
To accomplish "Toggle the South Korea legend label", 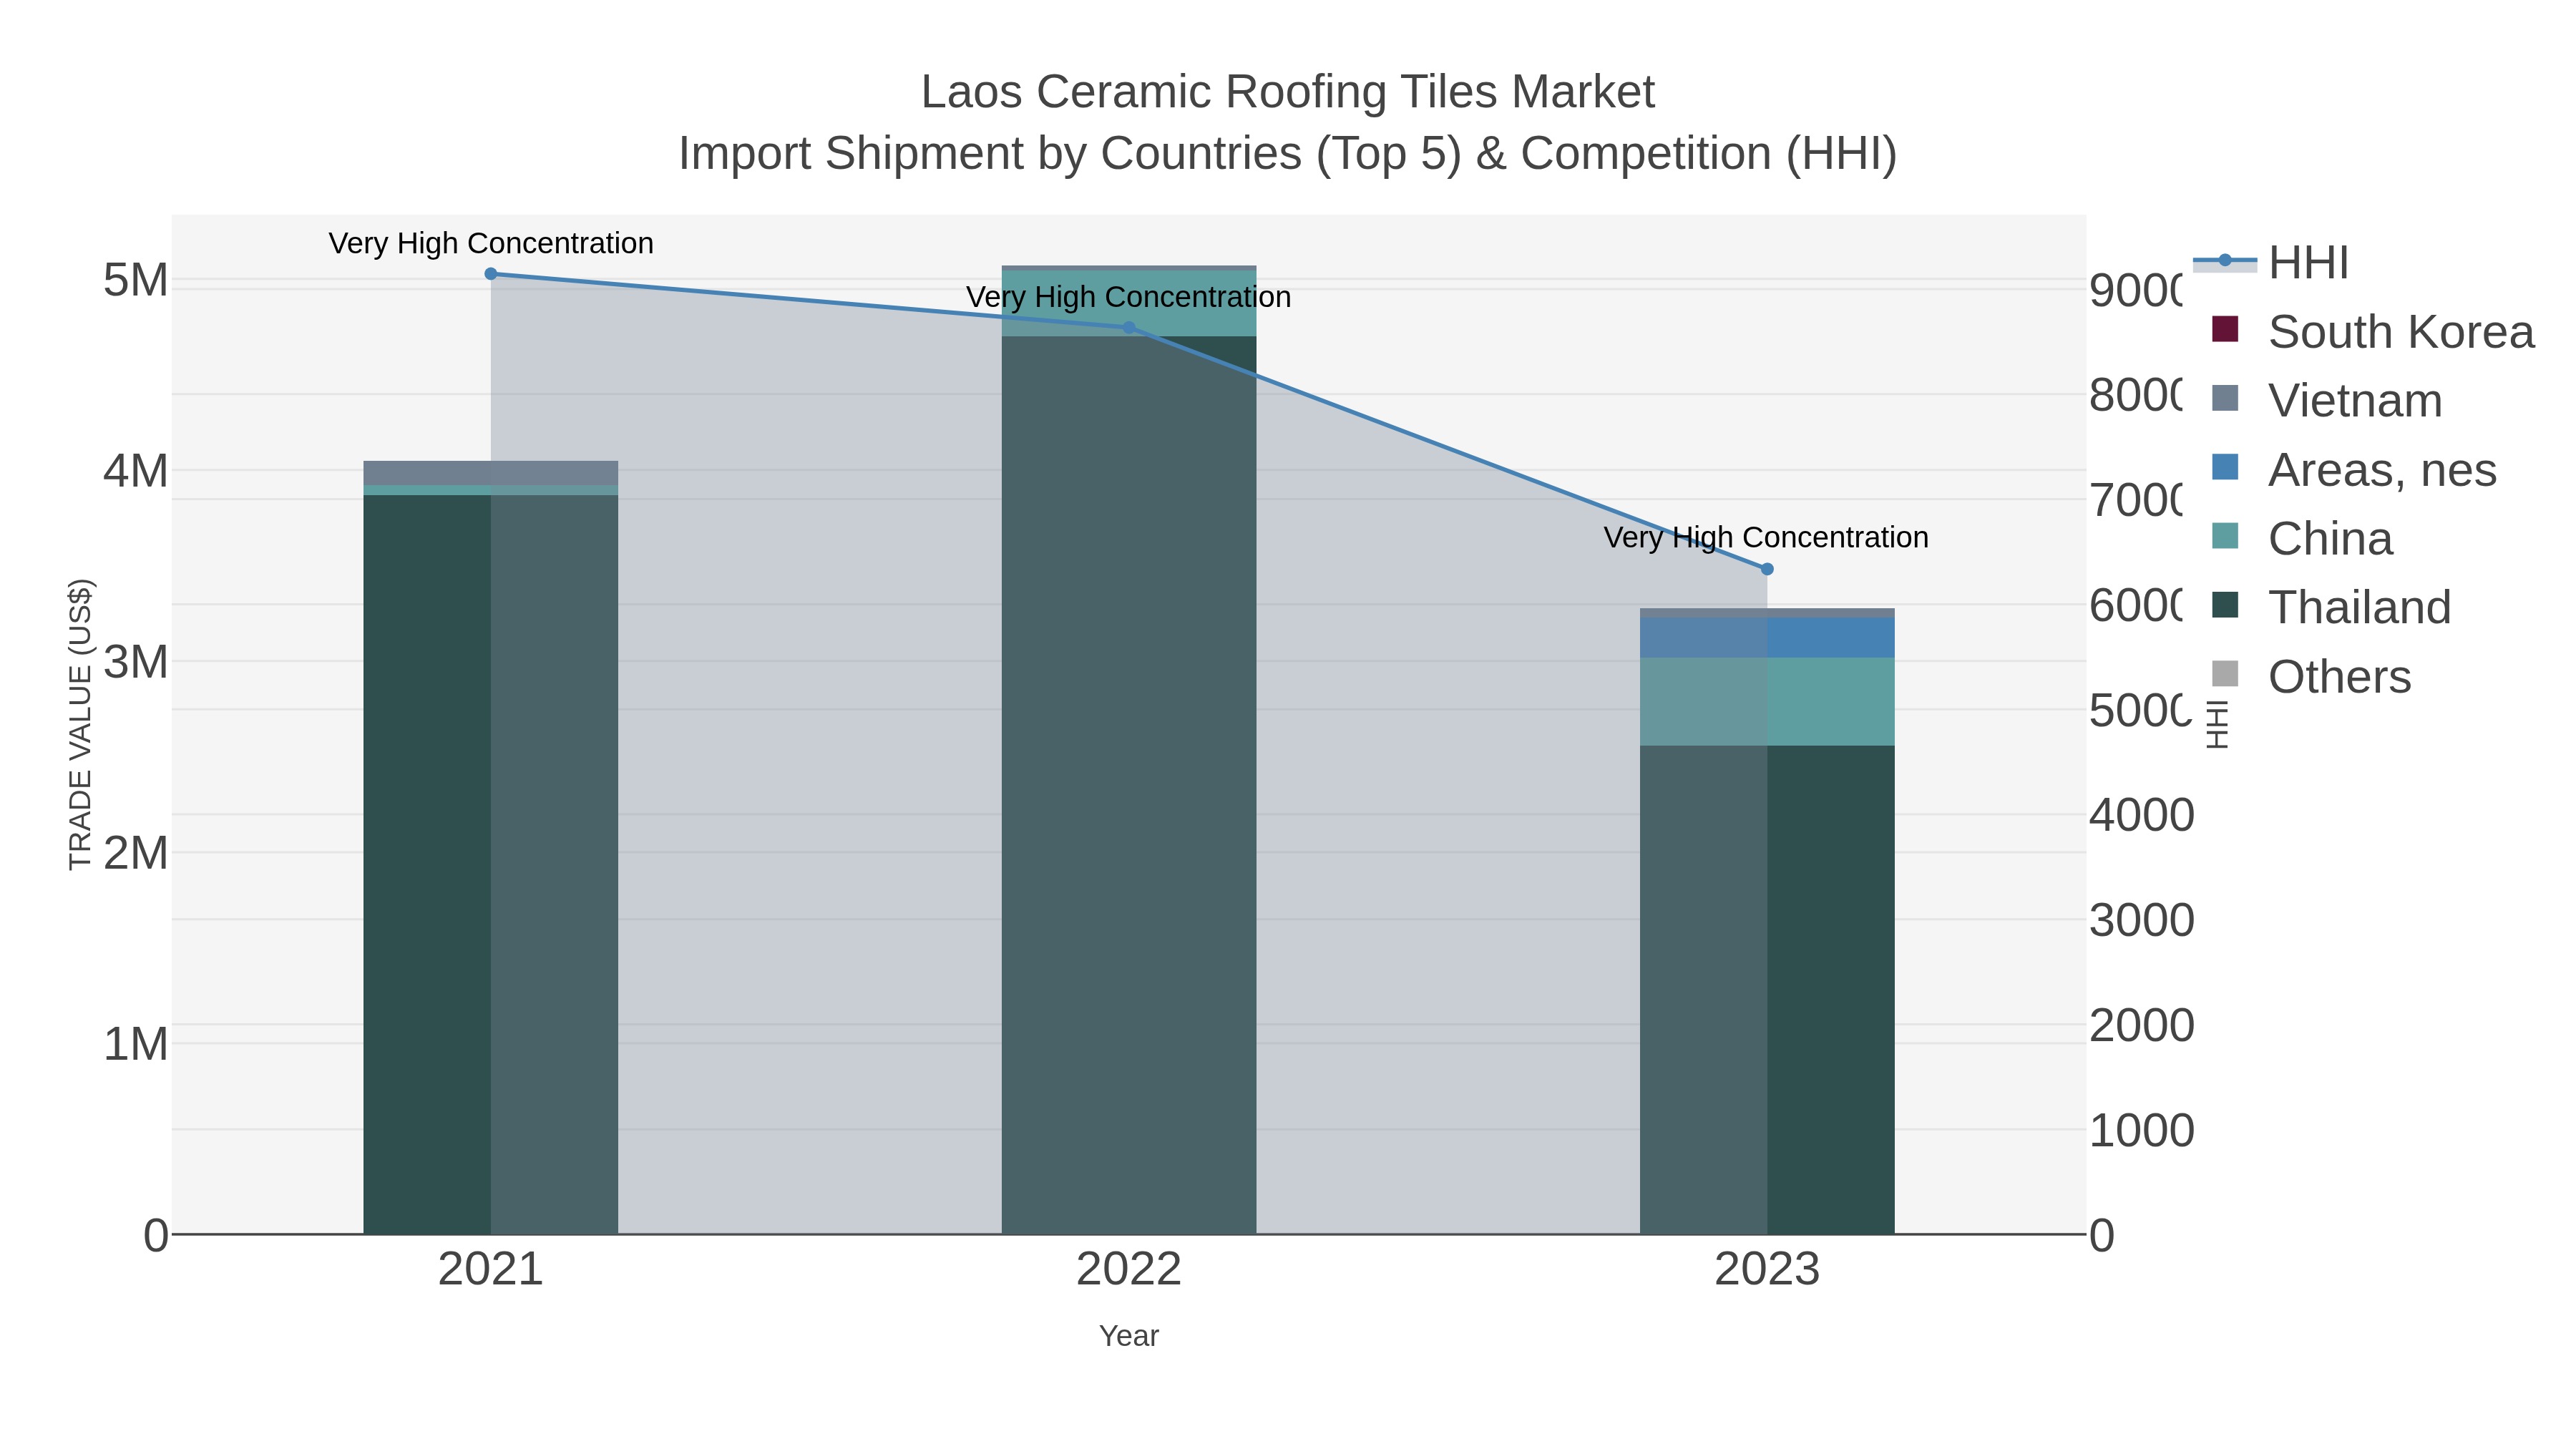I will 2401,332.
